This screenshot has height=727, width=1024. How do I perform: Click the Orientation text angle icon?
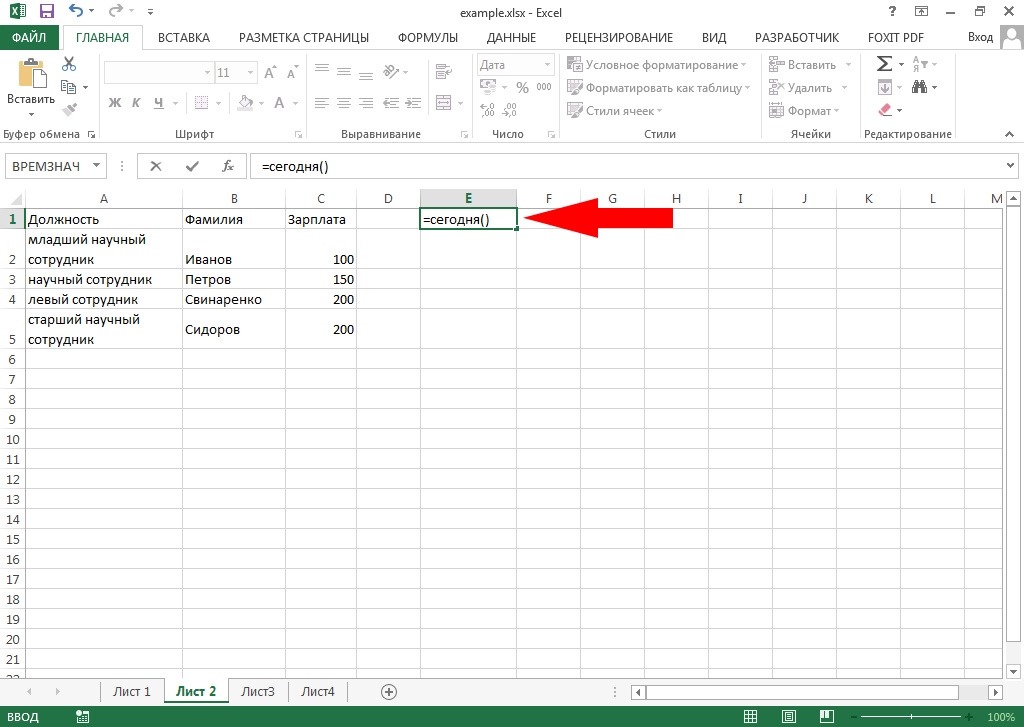[391, 71]
